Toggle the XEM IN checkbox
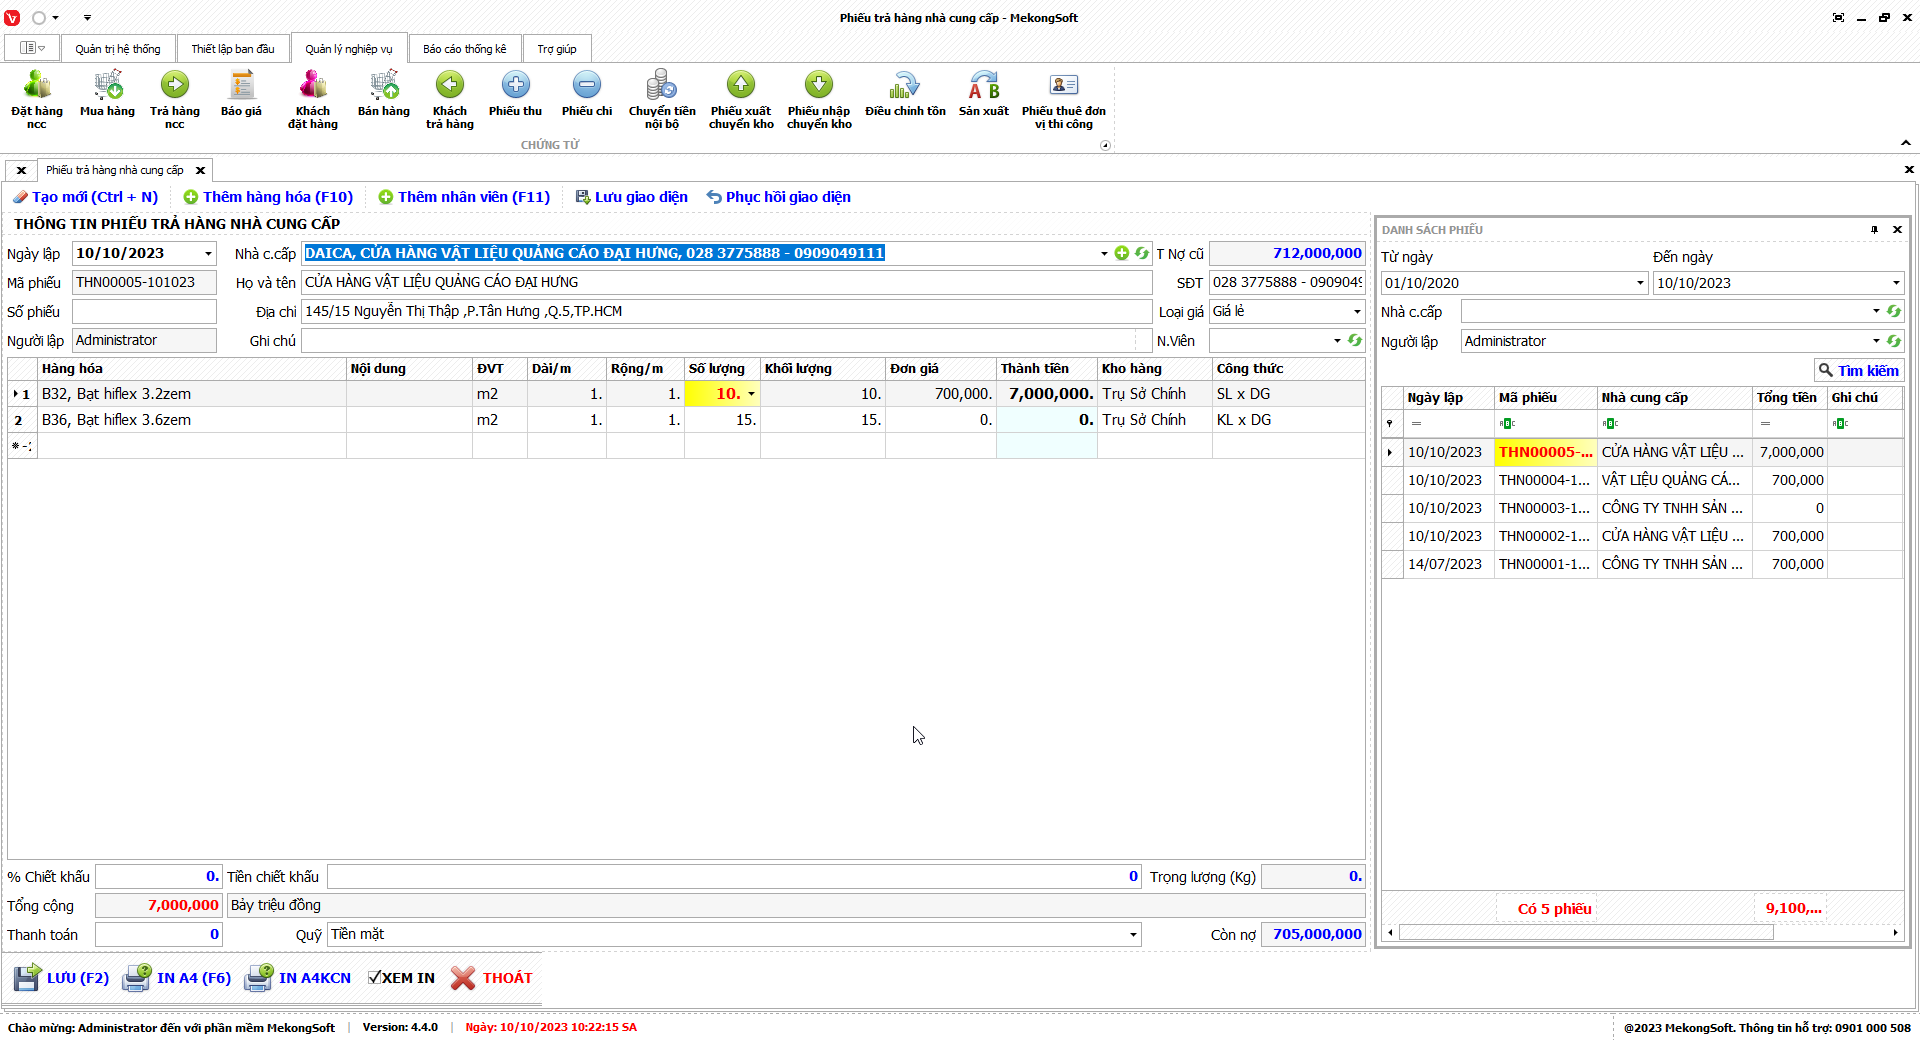Screen dimensions: 1920x1040 [x=374, y=978]
